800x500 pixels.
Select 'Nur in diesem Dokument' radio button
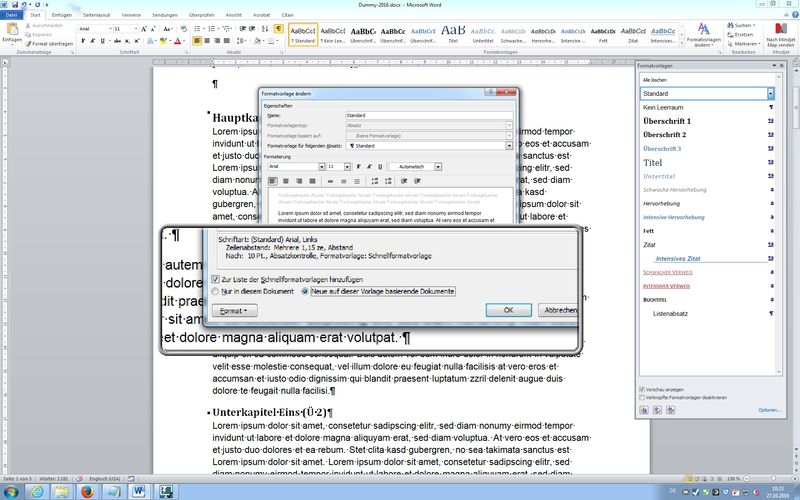pyautogui.click(x=215, y=291)
